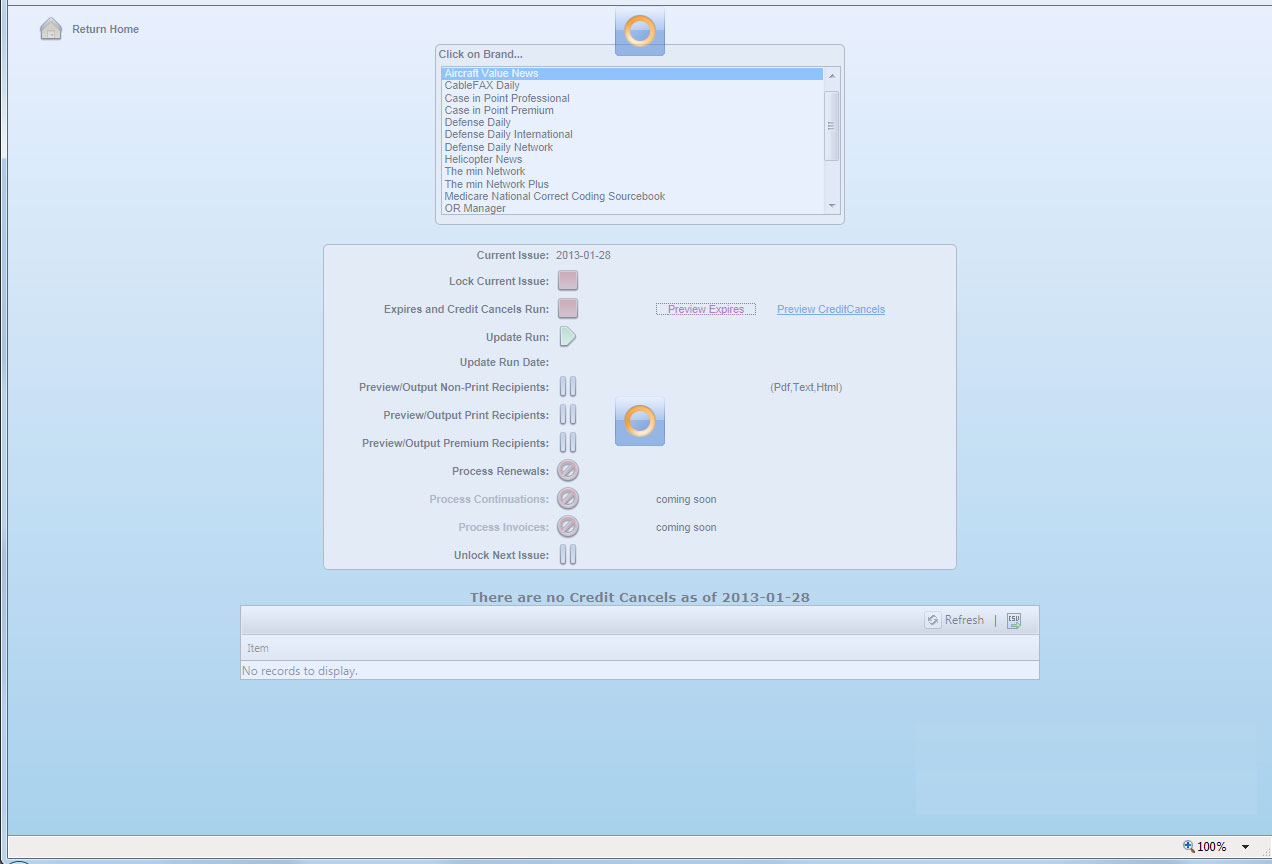
Task: Click Preview/Output Premium Recipients pause icon
Action: [568, 443]
